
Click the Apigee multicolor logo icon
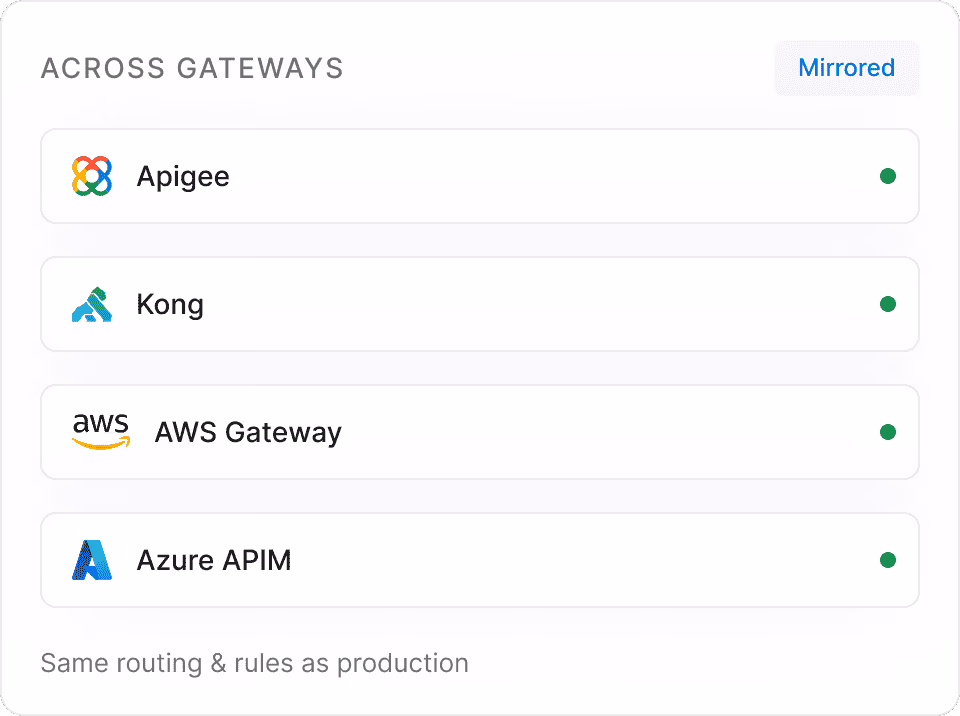(x=92, y=176)
